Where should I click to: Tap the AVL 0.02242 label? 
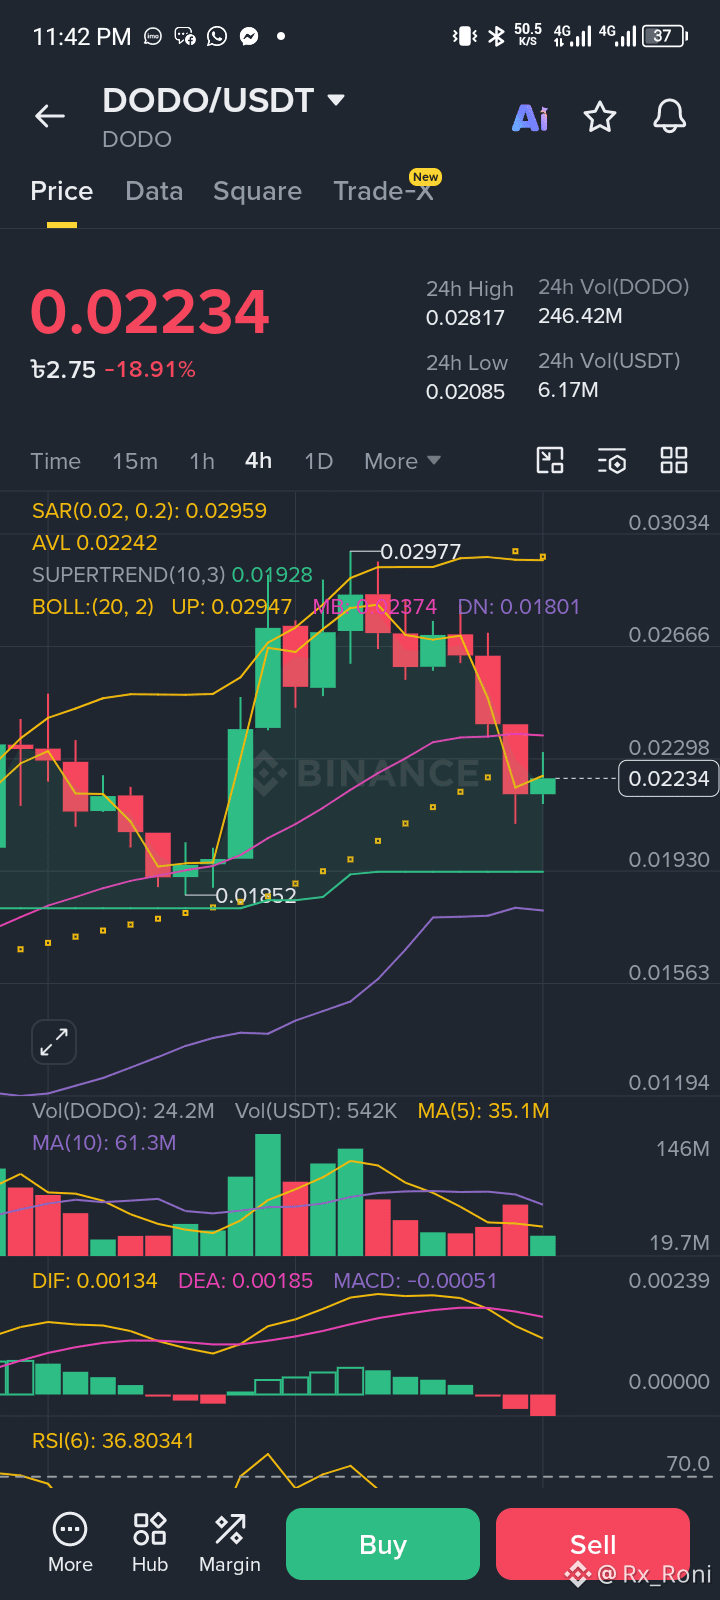pos(95,543)
